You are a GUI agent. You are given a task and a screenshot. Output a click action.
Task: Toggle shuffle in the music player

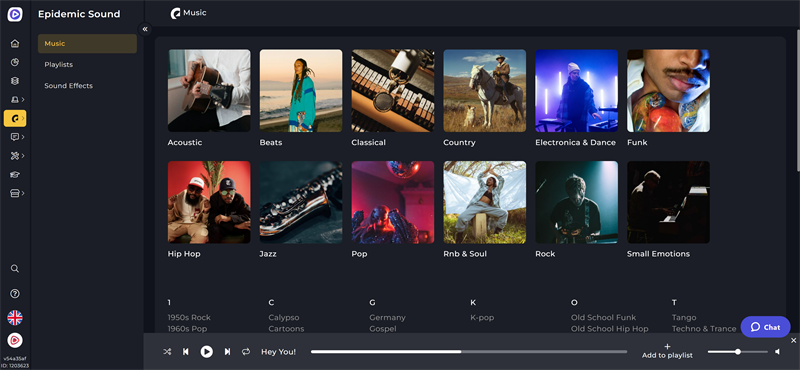pyautogui.click(x=167, y=352)
